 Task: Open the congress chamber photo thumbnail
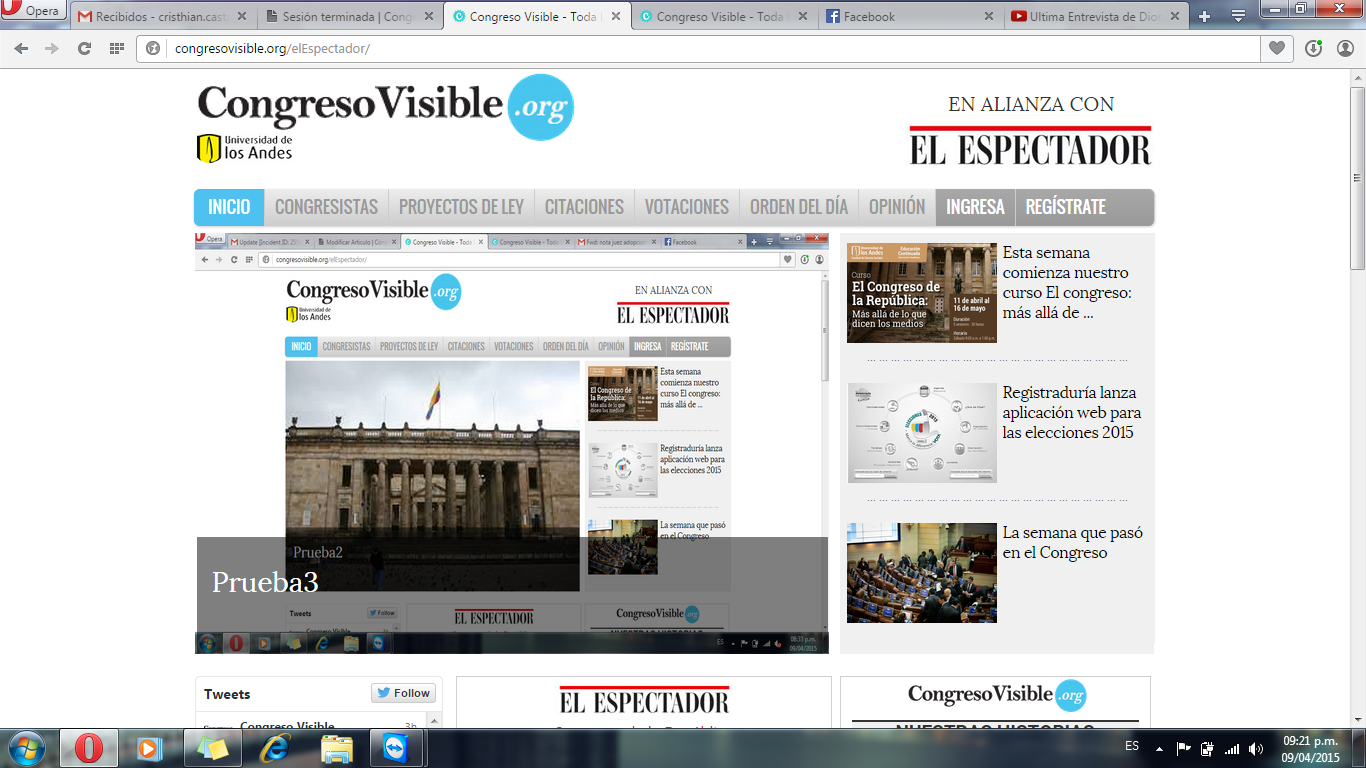tap(922, 573)
